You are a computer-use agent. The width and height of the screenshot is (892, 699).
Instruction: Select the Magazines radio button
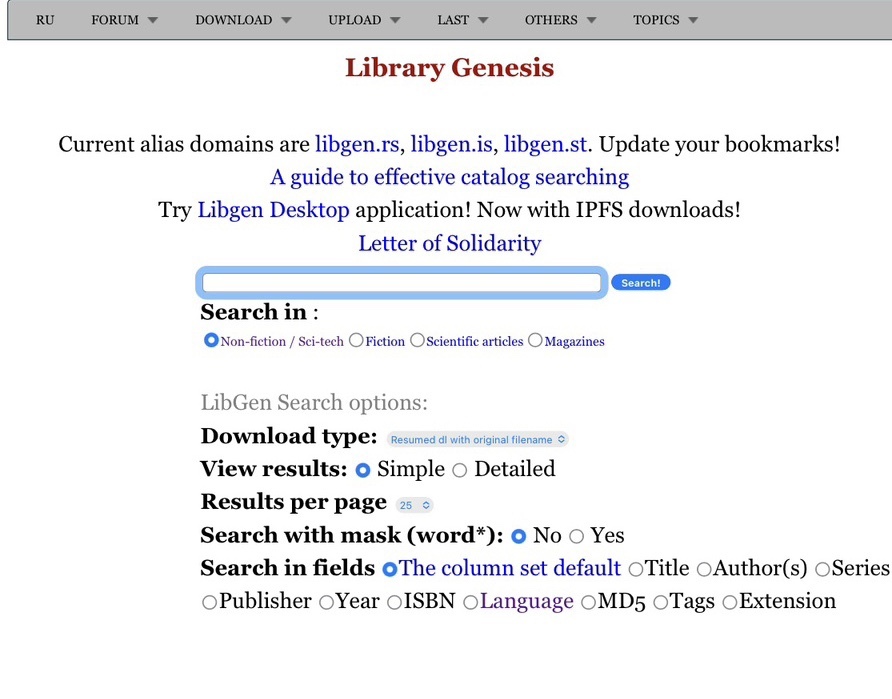pos(535,340)
